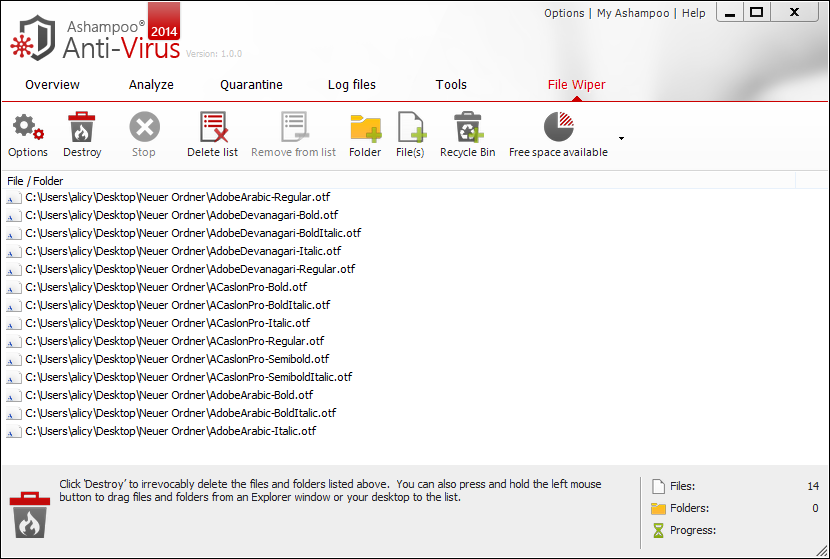Open Options link in title bar
This screenshot has width=830, height=559.
pos(564,13)
